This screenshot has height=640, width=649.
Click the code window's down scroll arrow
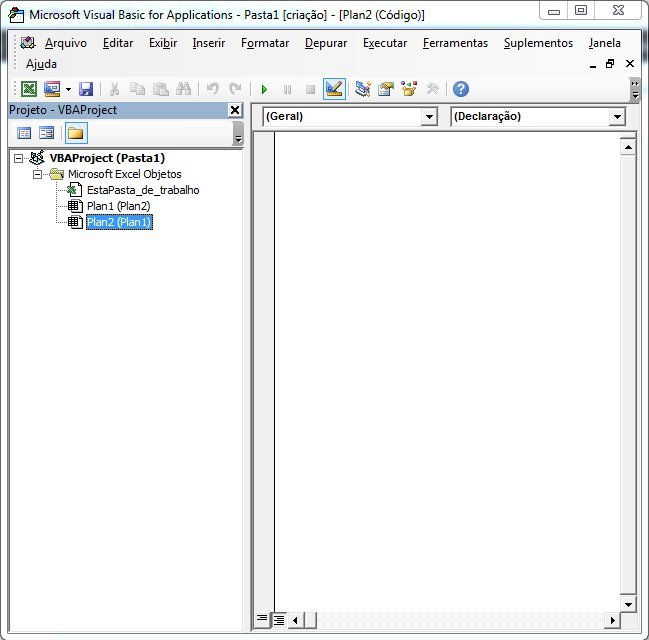628,604
